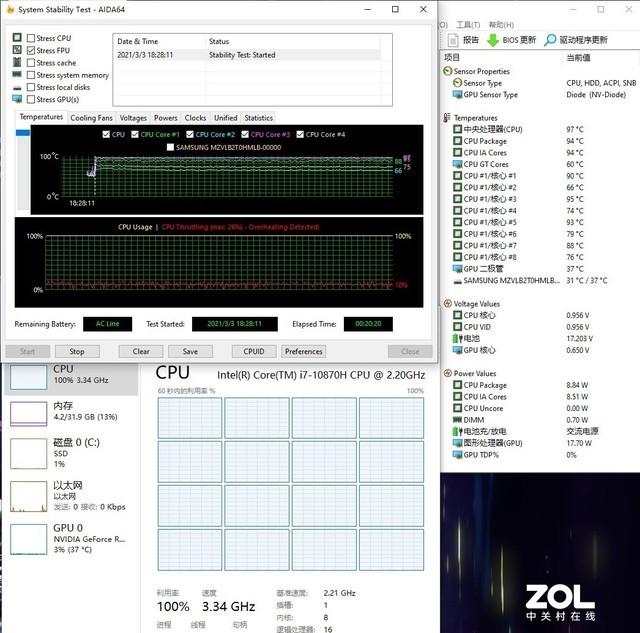The height and width of the screenshot is (633, 640).
Task: Click the CPU GT Cores icon
Action: click(x=457, y=164)
